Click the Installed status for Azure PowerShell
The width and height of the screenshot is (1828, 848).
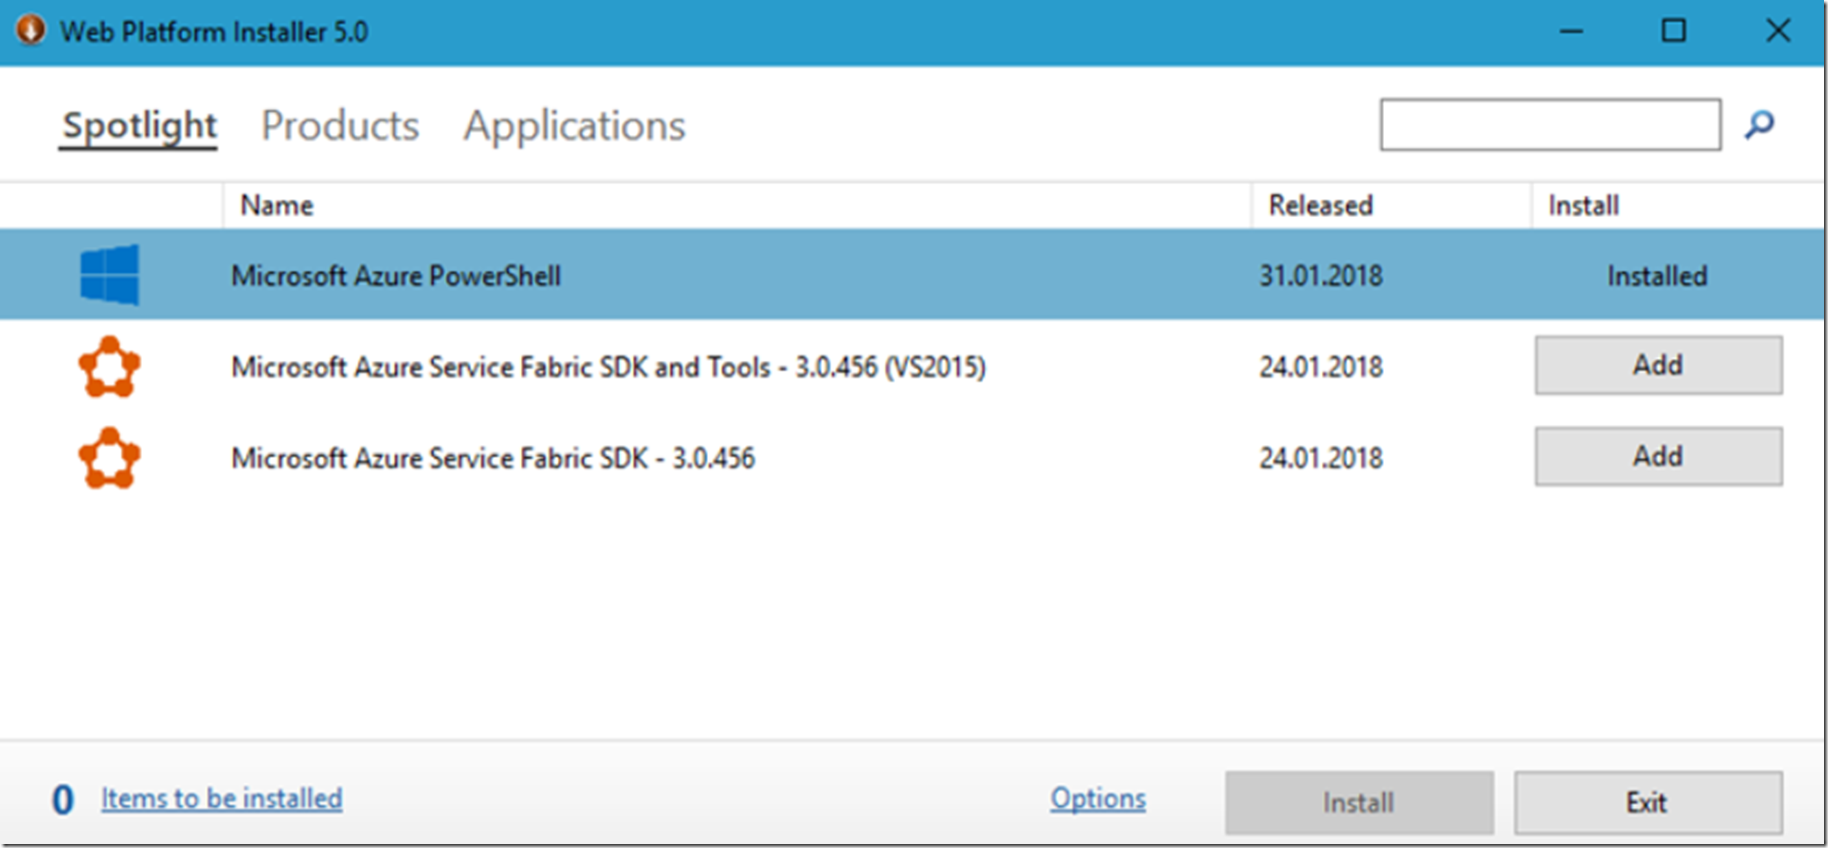[x=1657, y=276]
